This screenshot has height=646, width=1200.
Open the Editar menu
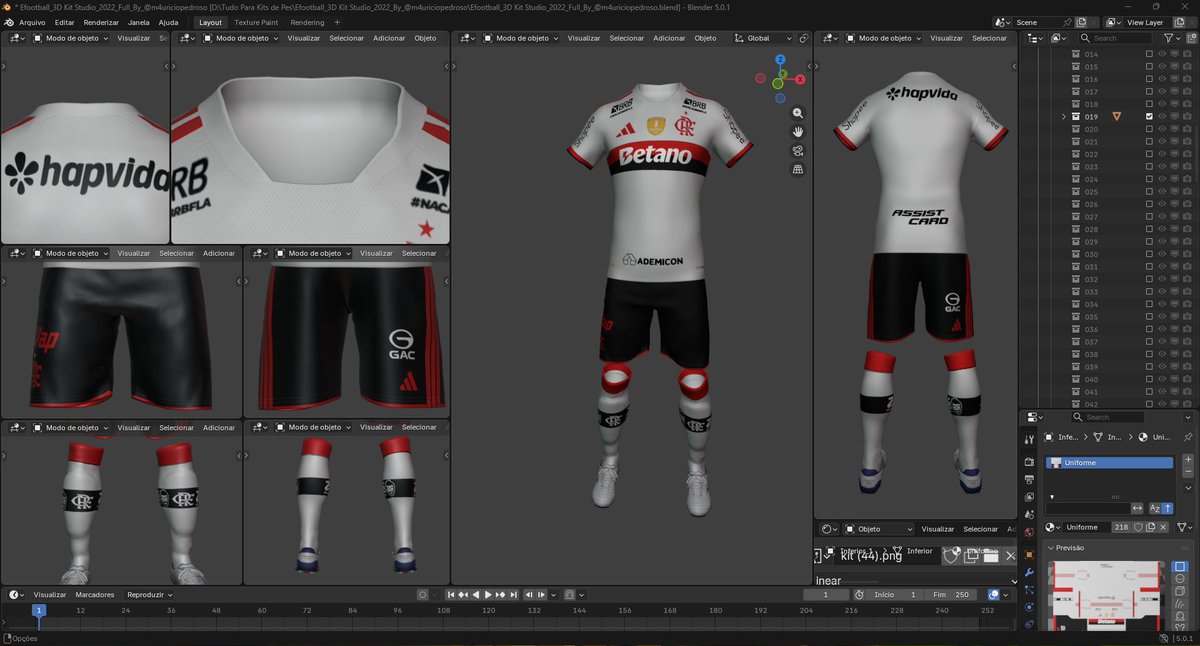coord(64,22)
